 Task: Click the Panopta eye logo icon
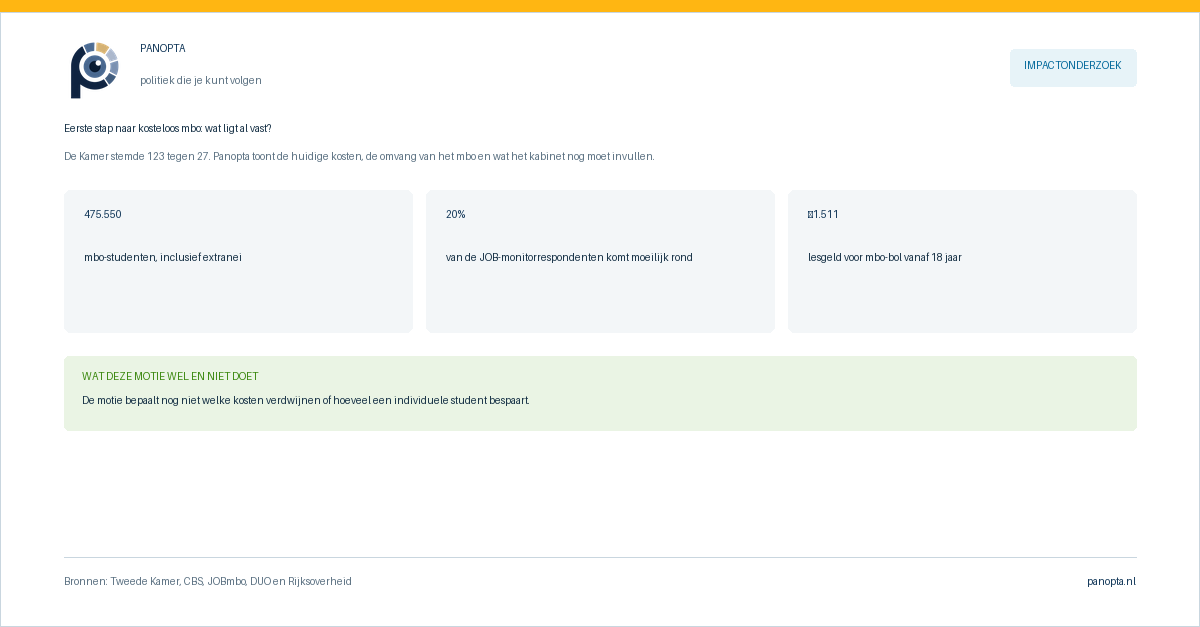pyautogui.click(x=95, y=70)
